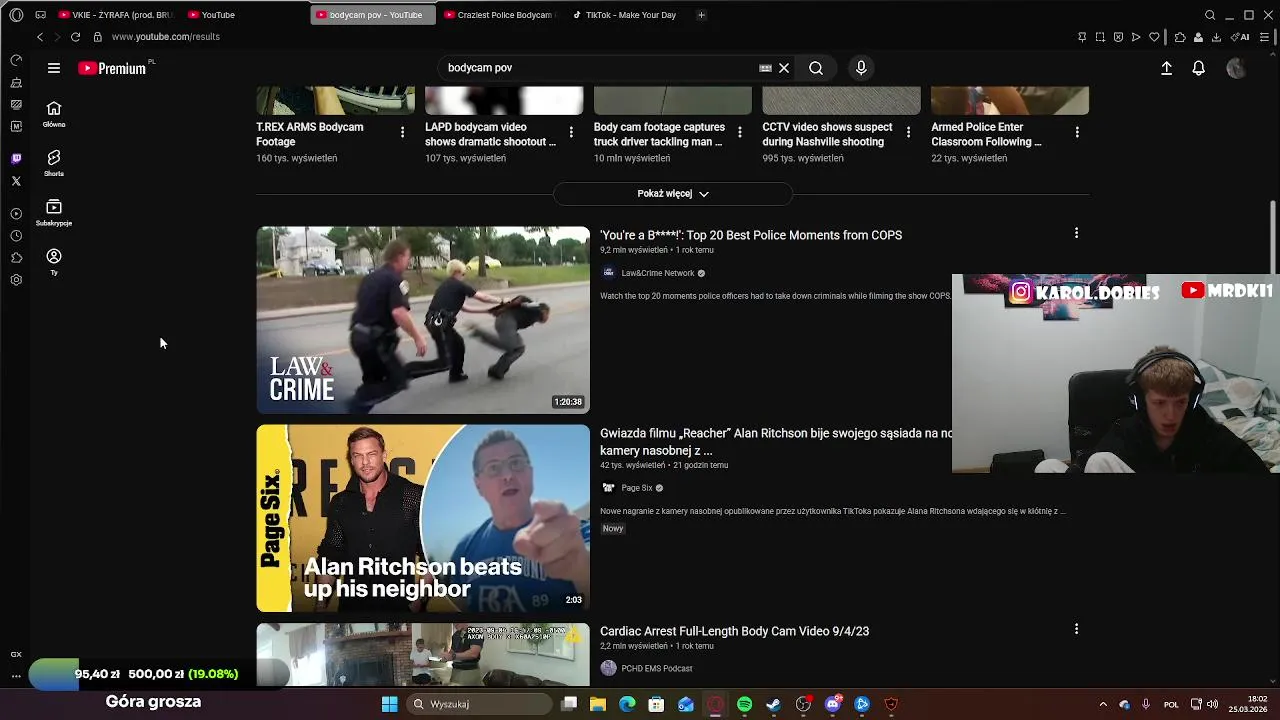Open options for T.REX ARMS Bodycam Footage
This screenshot has width=1280, height=720.
[x=403, y=132]
